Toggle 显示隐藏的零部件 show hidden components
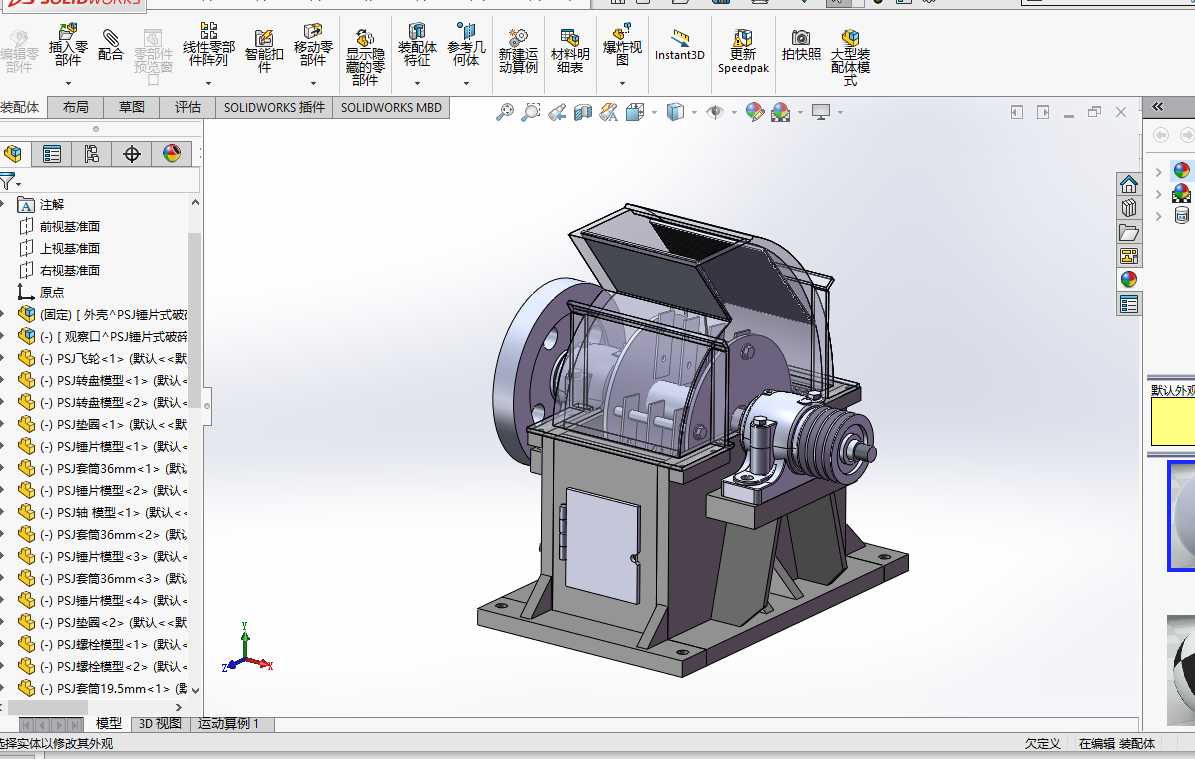 (x=365, y=40)
